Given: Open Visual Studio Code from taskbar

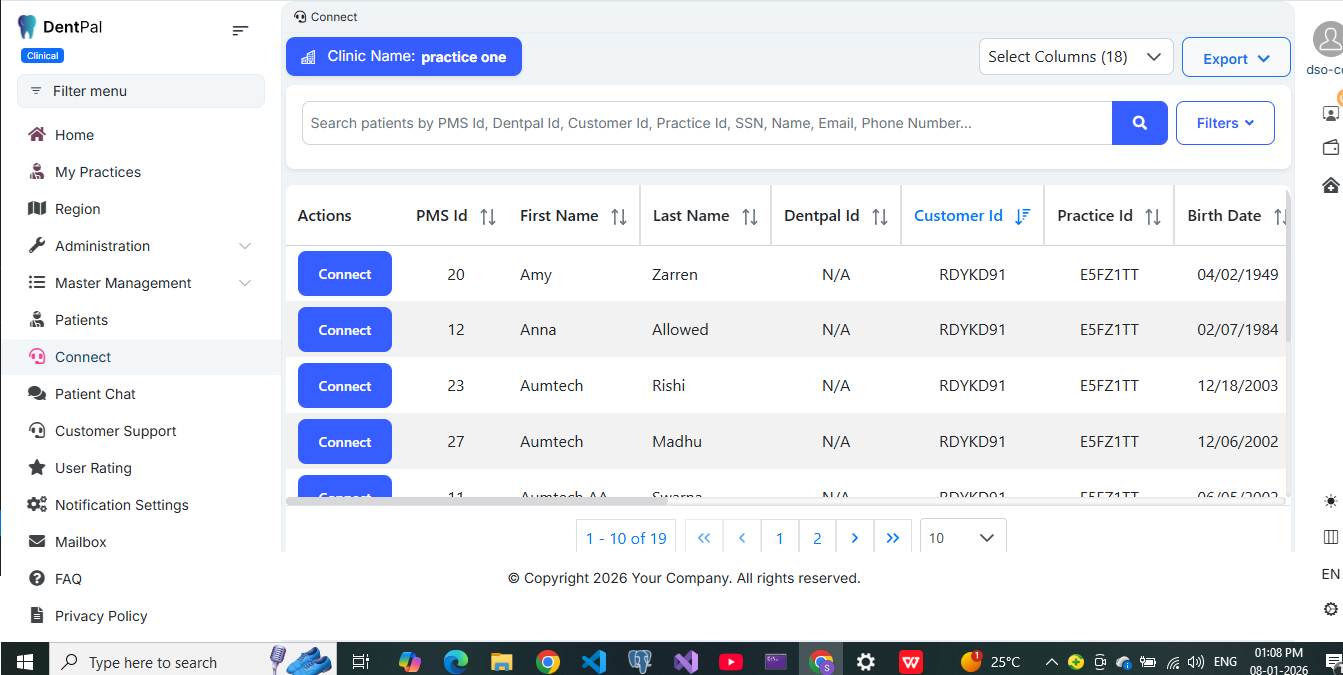Looking at the screenshot, I should pos(593,662).
